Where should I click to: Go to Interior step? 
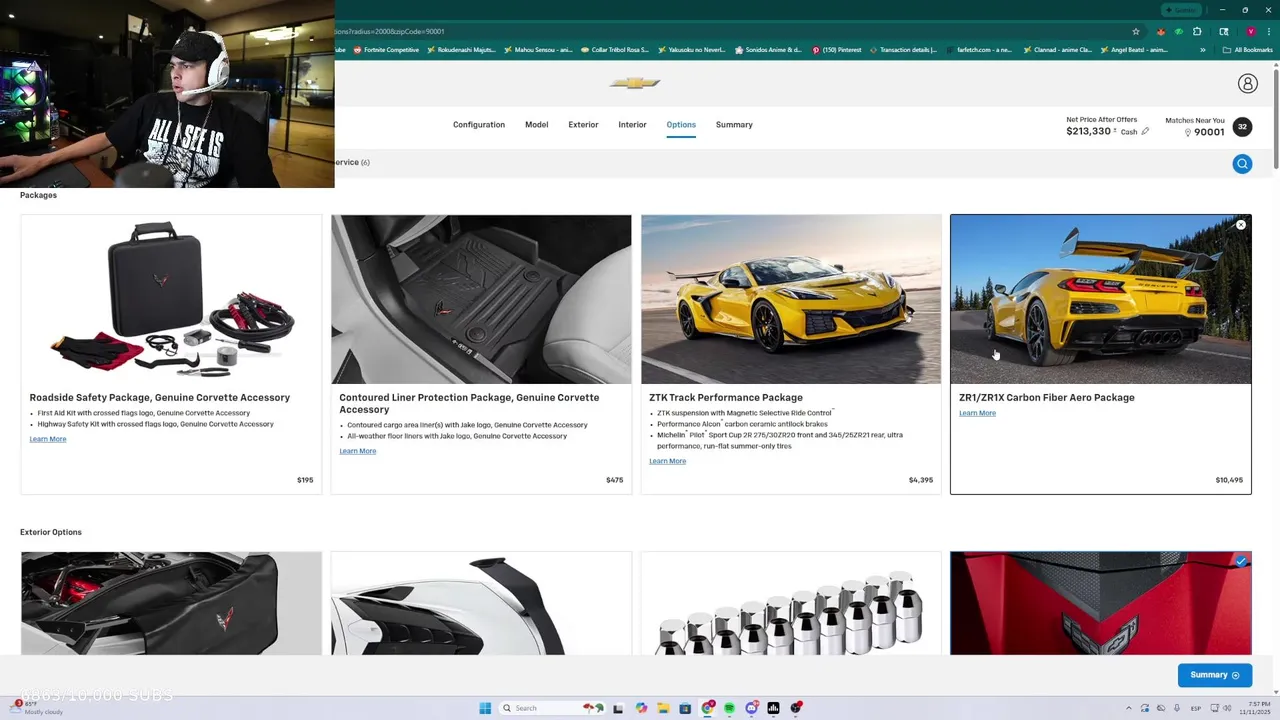[x=632, y=125]
